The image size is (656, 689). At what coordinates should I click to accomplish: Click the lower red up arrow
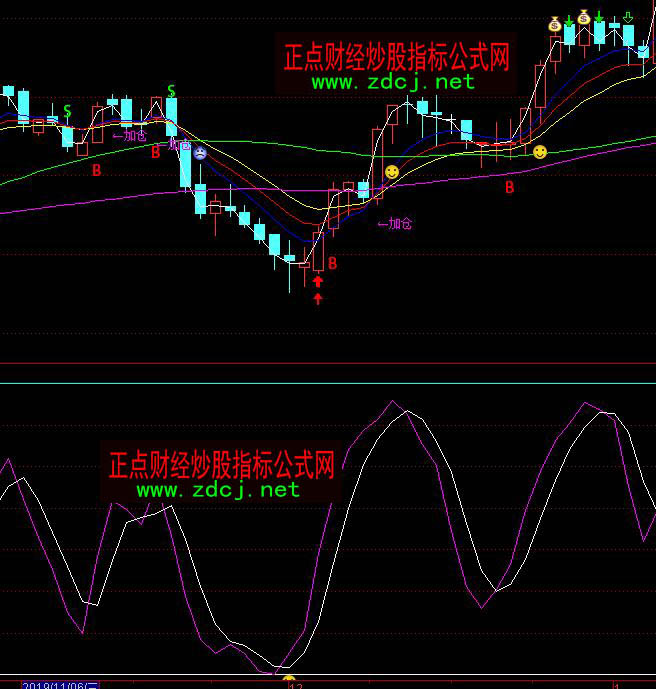point(318,298)
